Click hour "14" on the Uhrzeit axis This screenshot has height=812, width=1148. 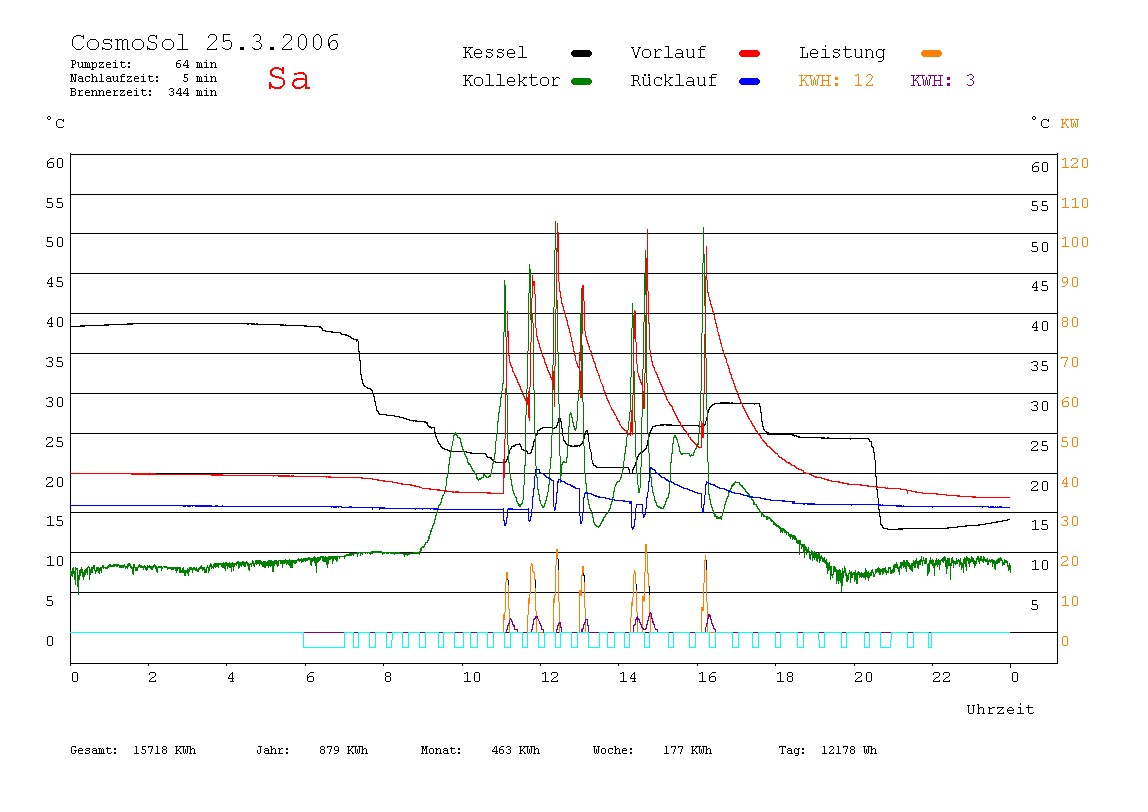pyautogui.click(x=628, y=677)
